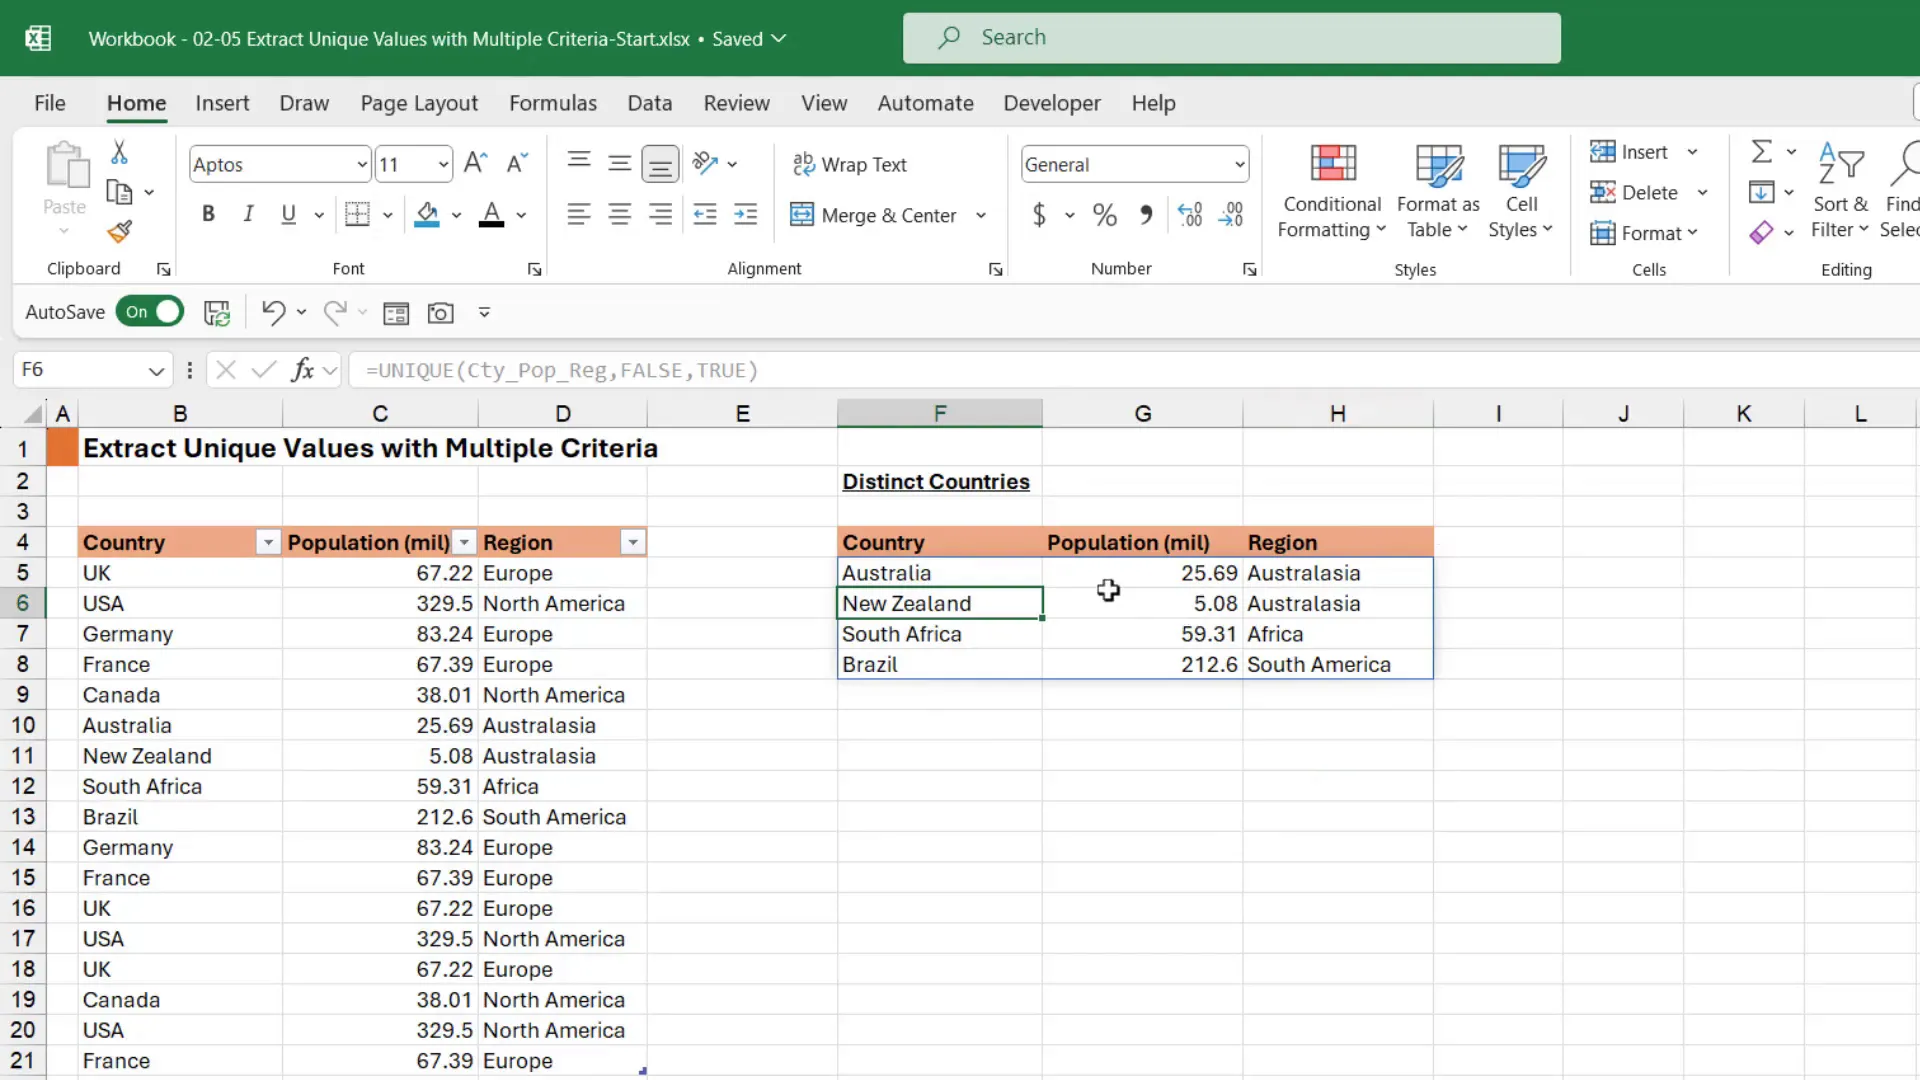Click the Clear eraser icon

(x=1762, y=232)
